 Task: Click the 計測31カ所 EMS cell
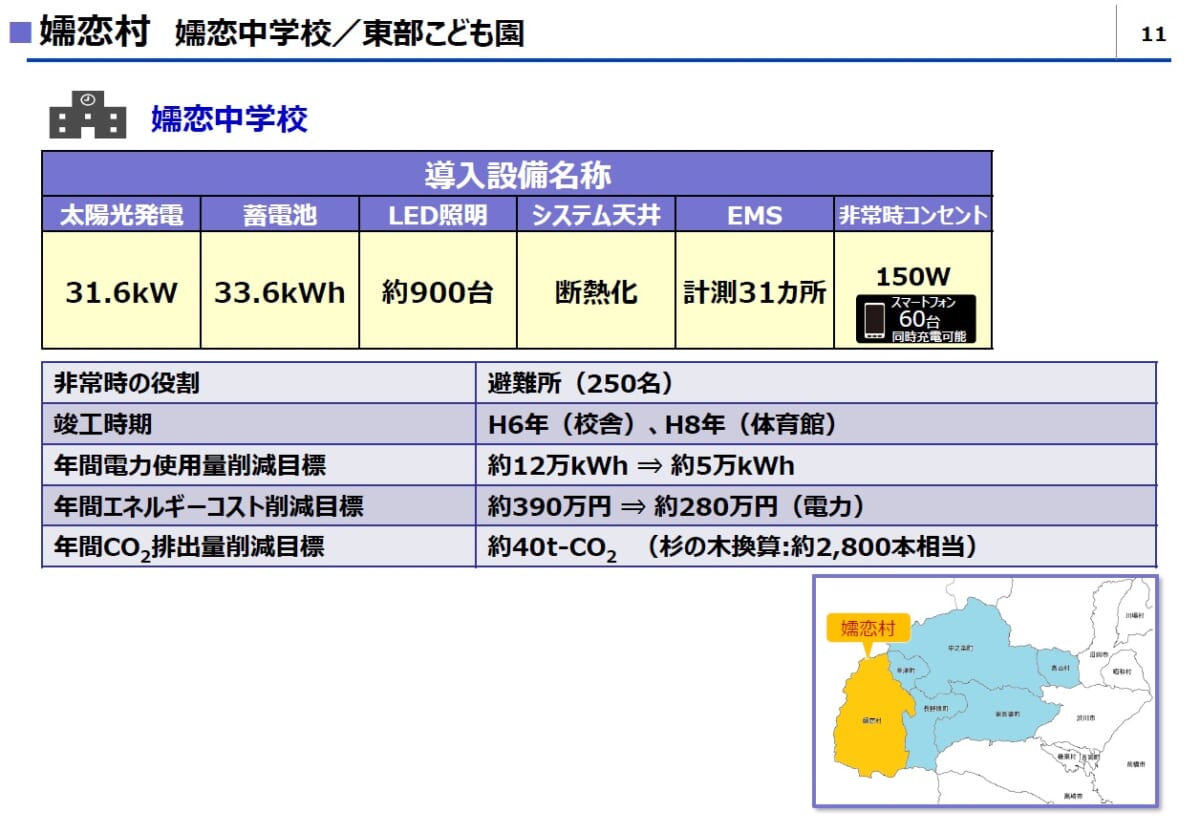(x=754, y=292)
